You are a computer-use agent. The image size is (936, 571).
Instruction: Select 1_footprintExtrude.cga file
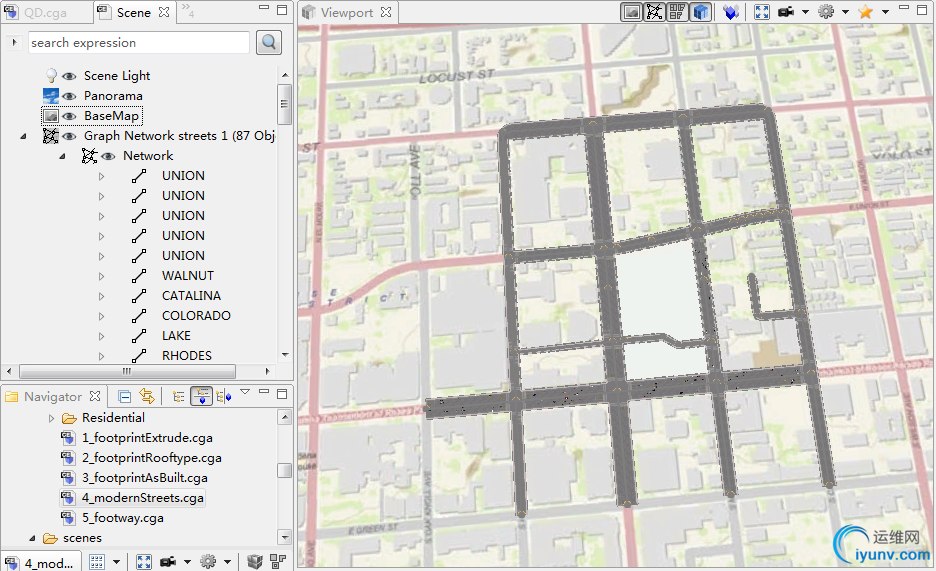tap(147, 438)
